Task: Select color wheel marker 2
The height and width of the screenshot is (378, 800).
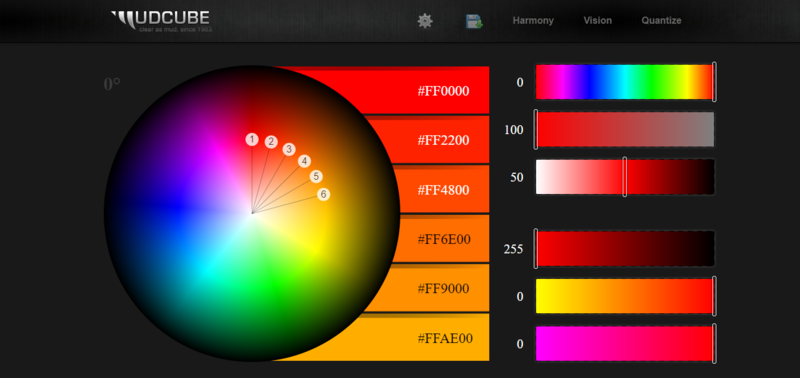Action: [x=271, y=142]
